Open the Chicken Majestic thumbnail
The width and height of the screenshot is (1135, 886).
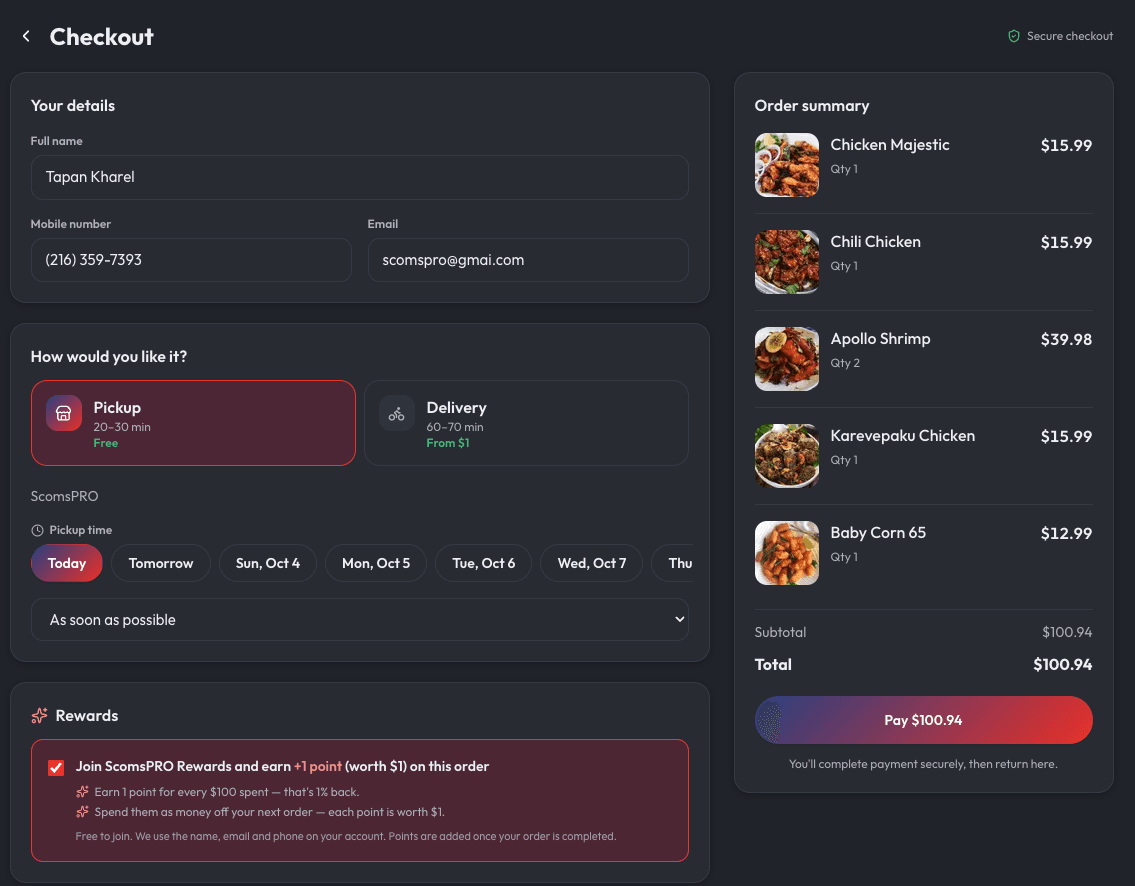click(x=787, y=165)
